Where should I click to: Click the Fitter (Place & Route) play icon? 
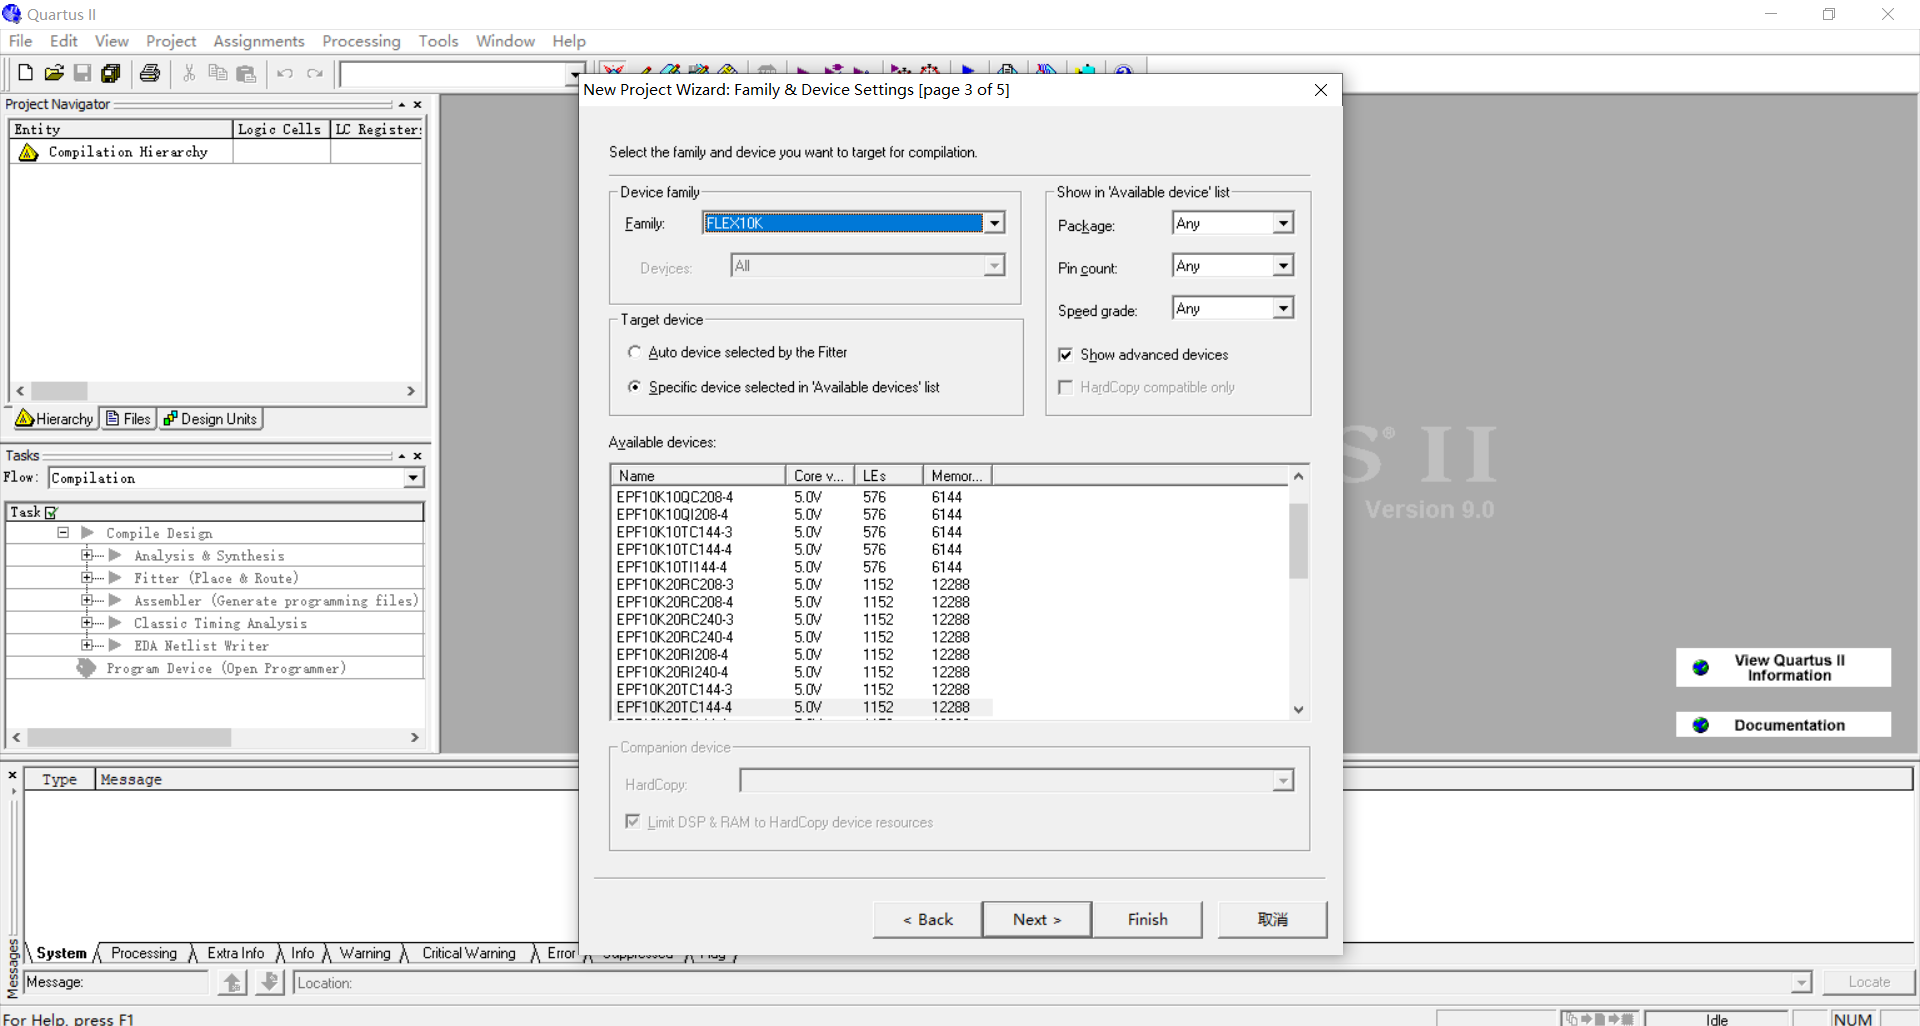pos(115,578)
